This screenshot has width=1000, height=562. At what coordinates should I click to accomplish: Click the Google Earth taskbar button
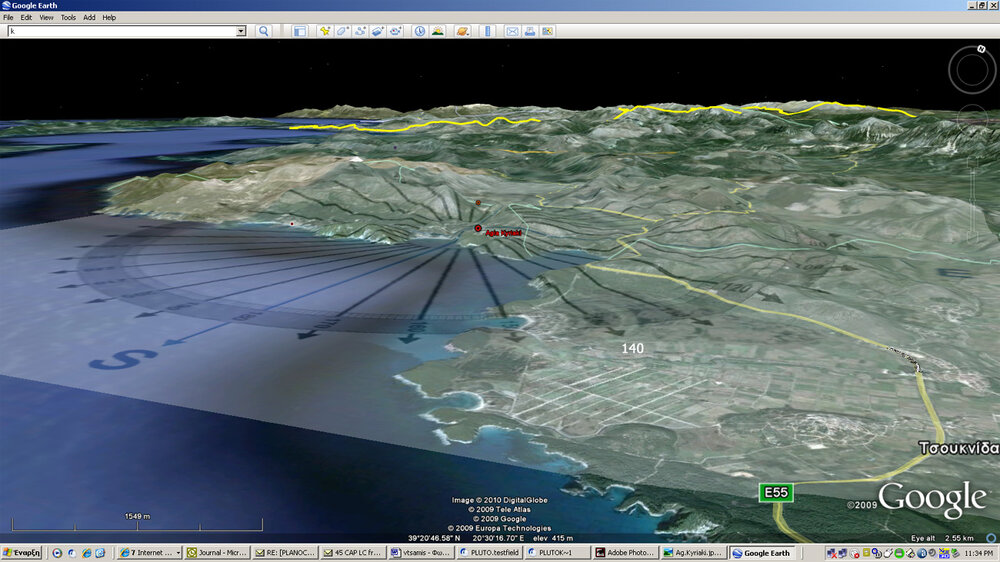point(761,553)
